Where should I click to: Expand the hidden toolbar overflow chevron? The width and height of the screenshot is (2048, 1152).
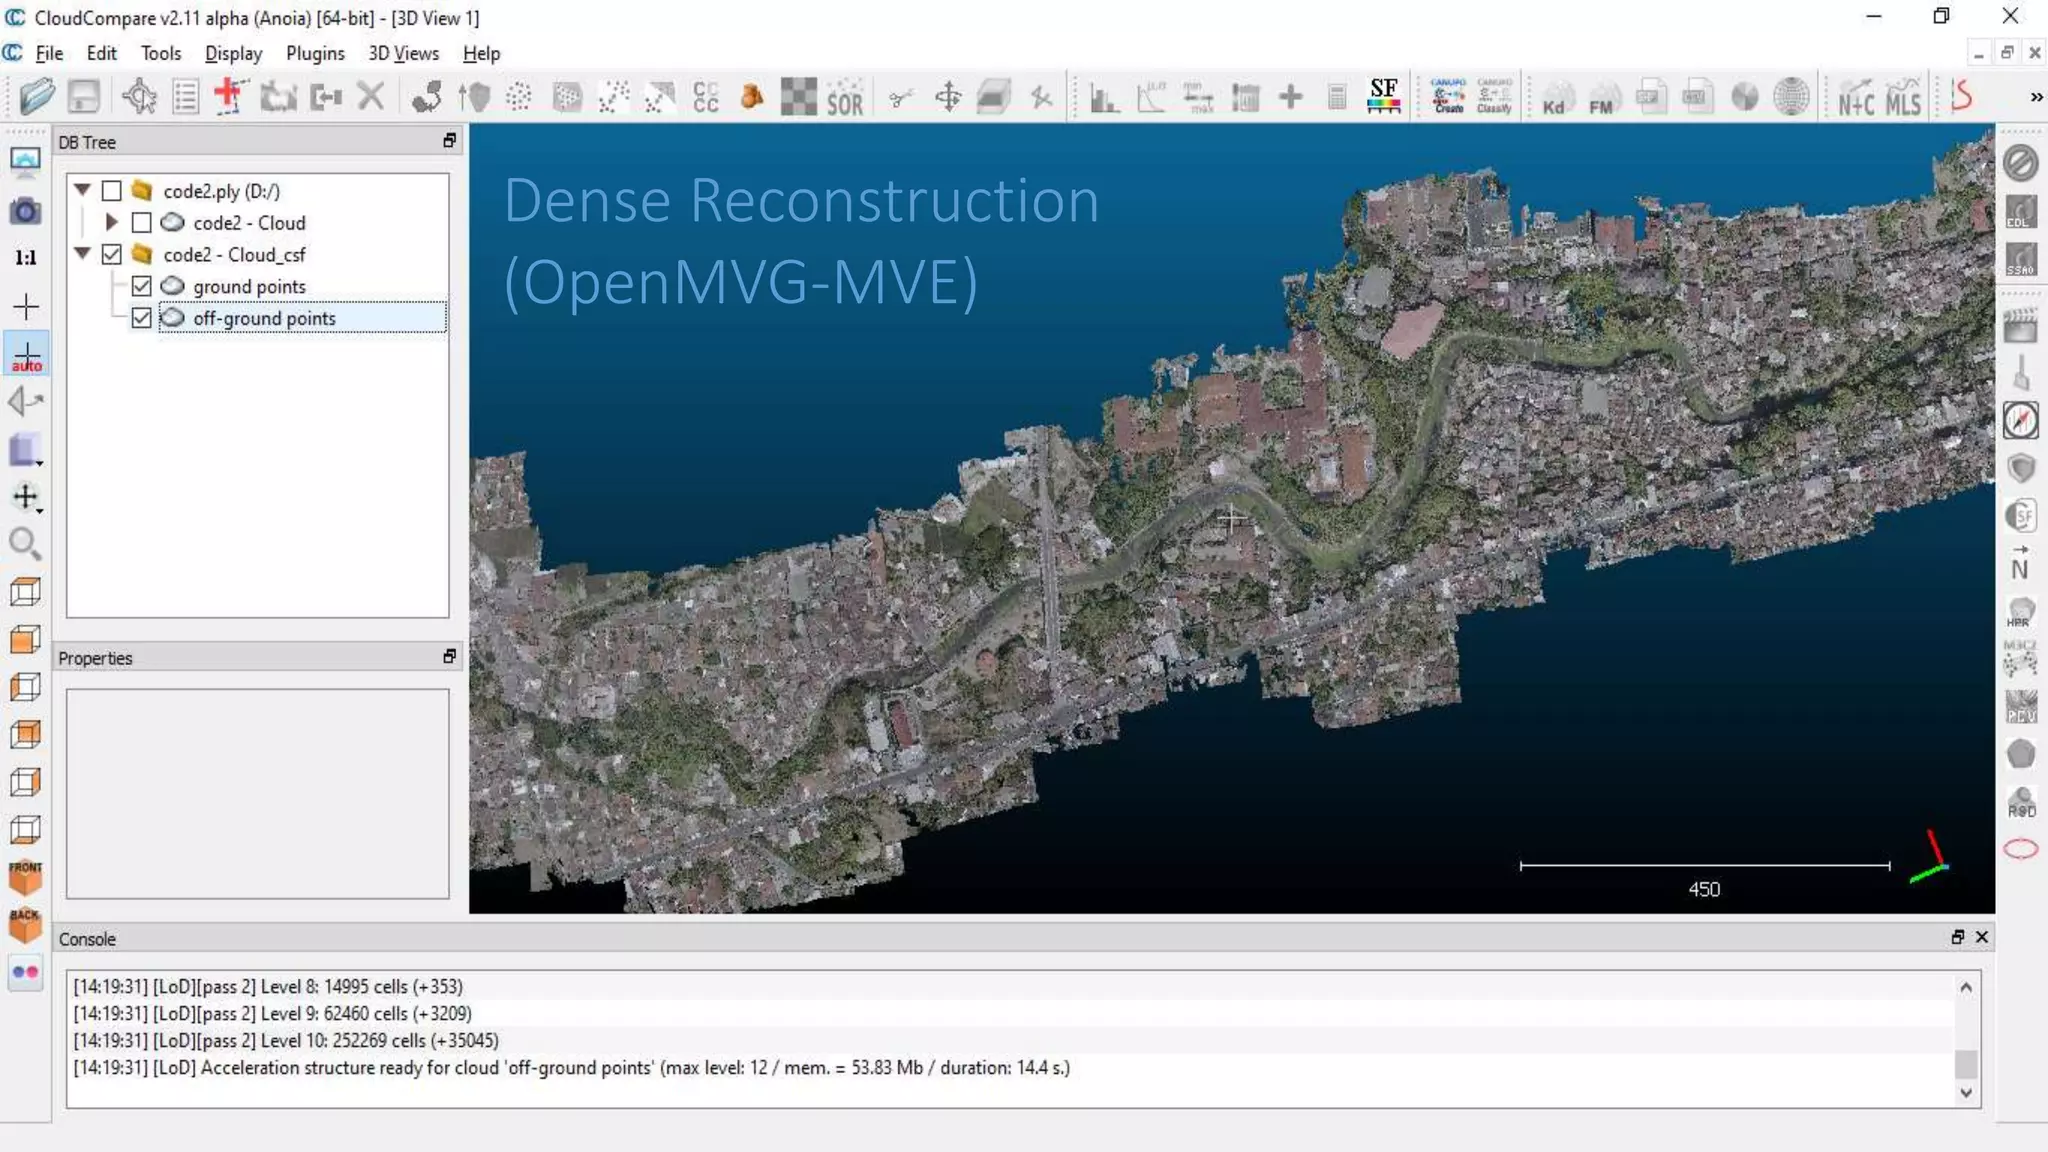pyautogui.click(x=2036, y=97)
